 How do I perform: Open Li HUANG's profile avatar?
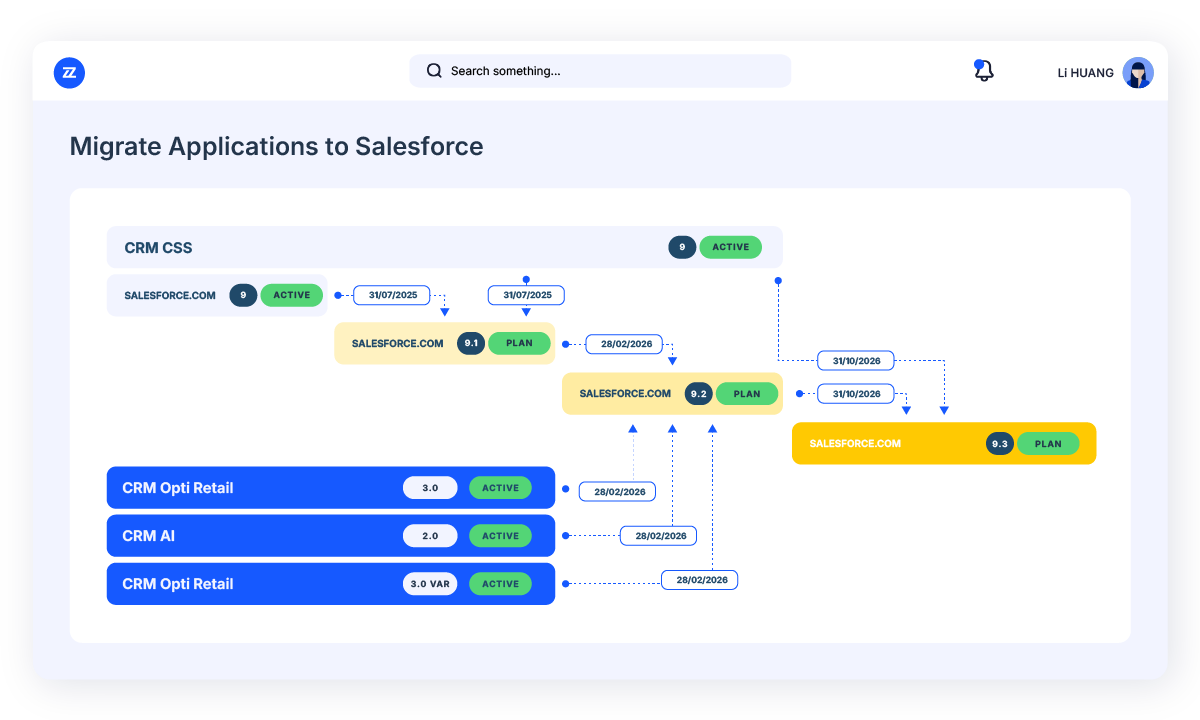point(1138,72)
